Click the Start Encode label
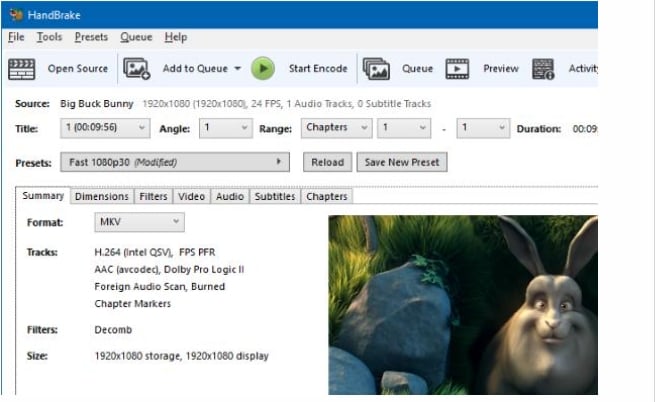655x402 pixels. coord(318,69)
